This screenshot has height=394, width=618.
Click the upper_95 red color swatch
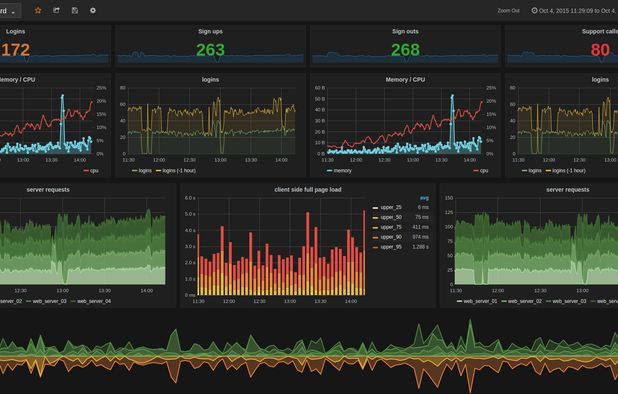[375, 247]
